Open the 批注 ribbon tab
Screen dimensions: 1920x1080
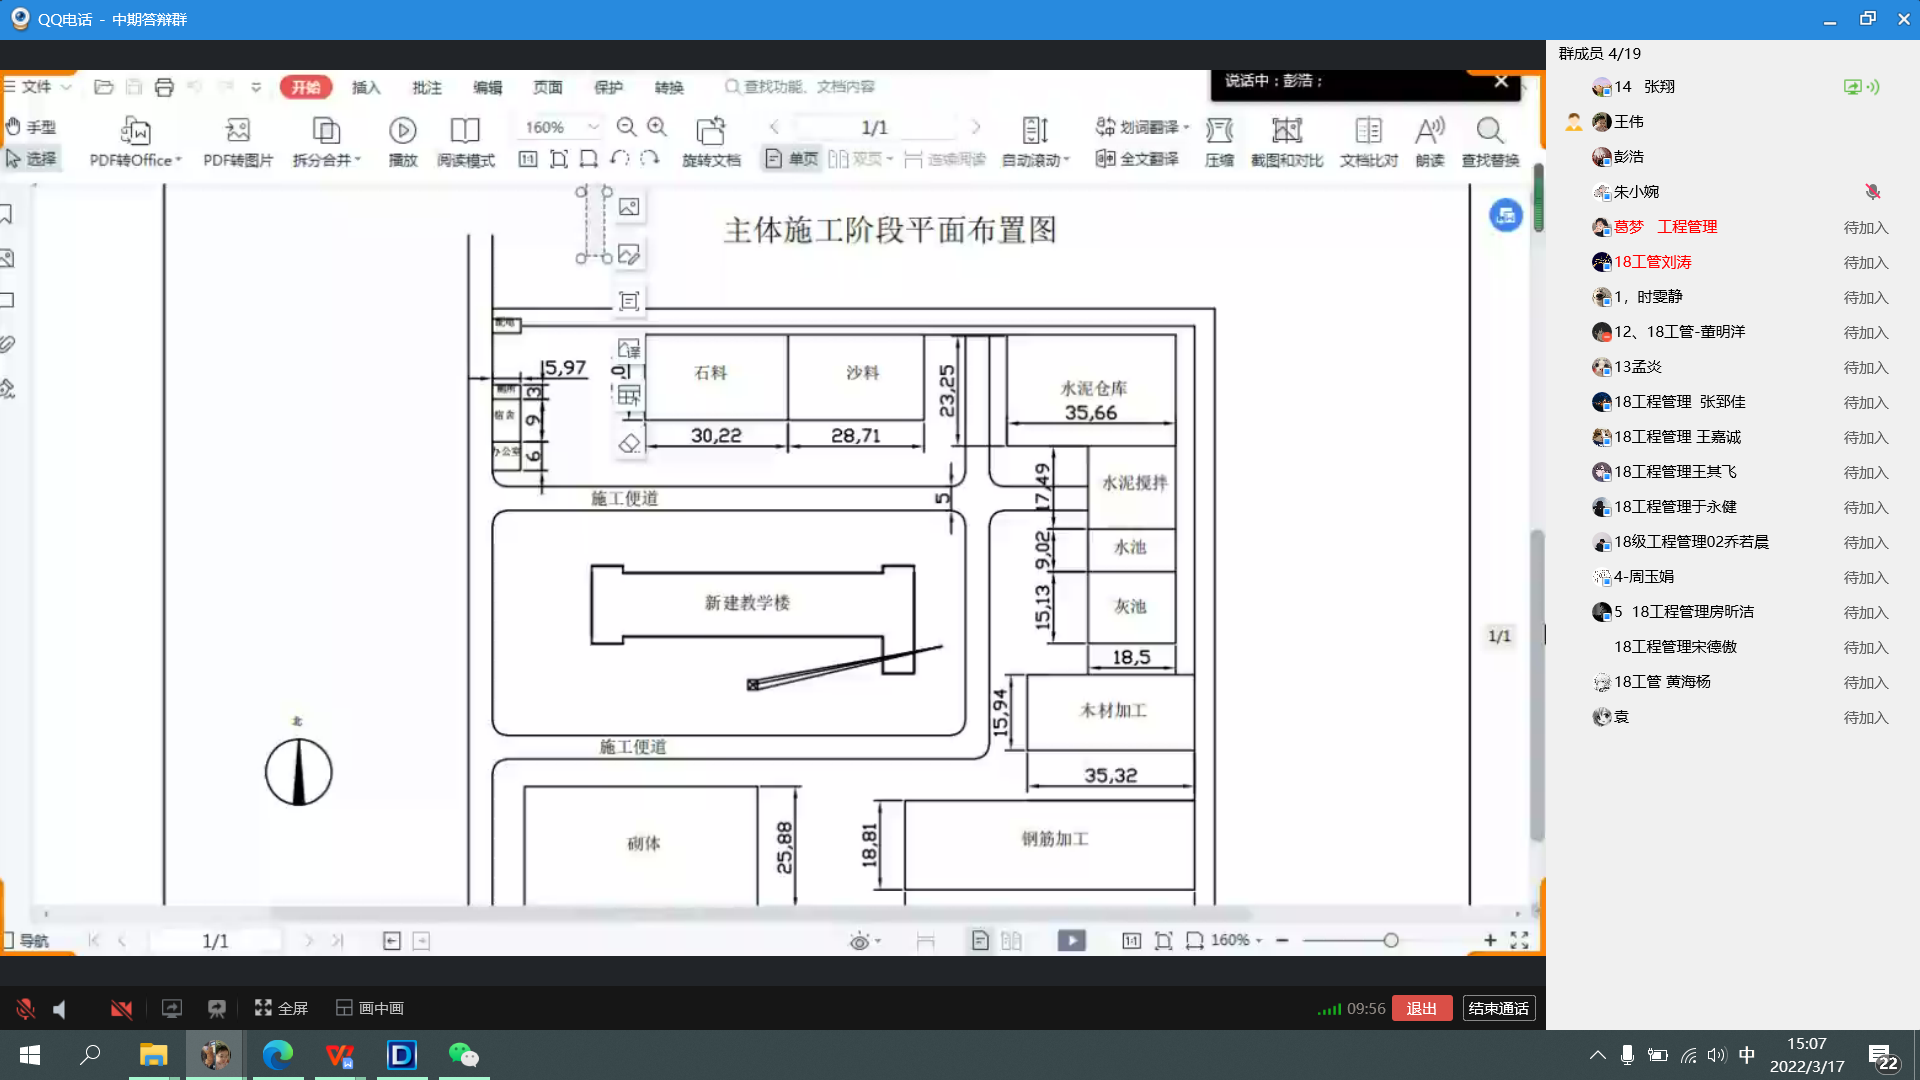click(x=427, y=88)
